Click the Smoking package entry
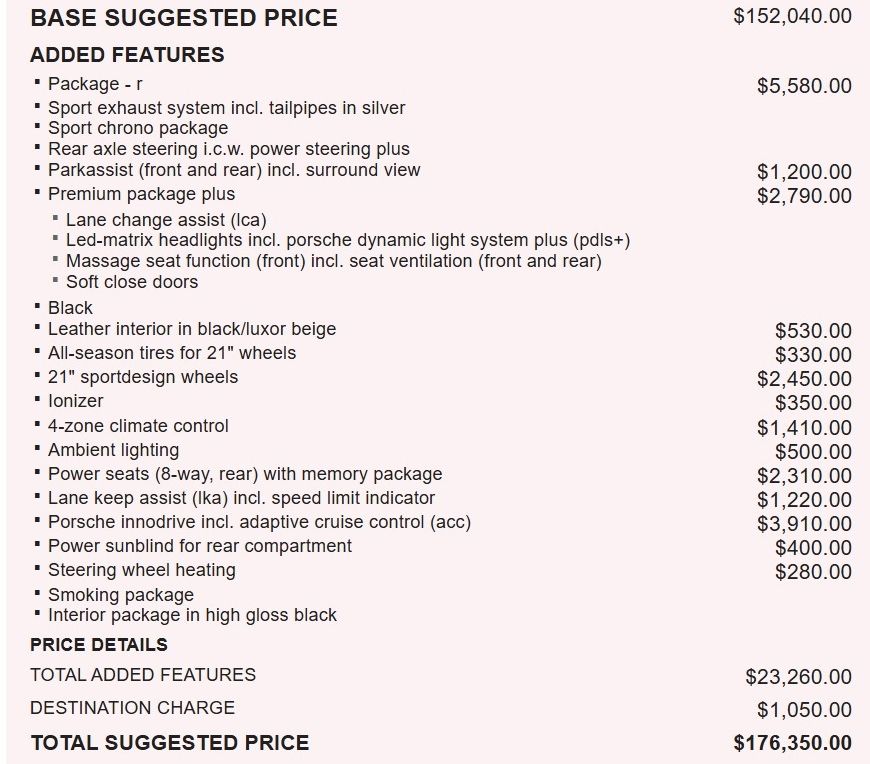This screenshot has width=870, height=764. click(121, 595)
